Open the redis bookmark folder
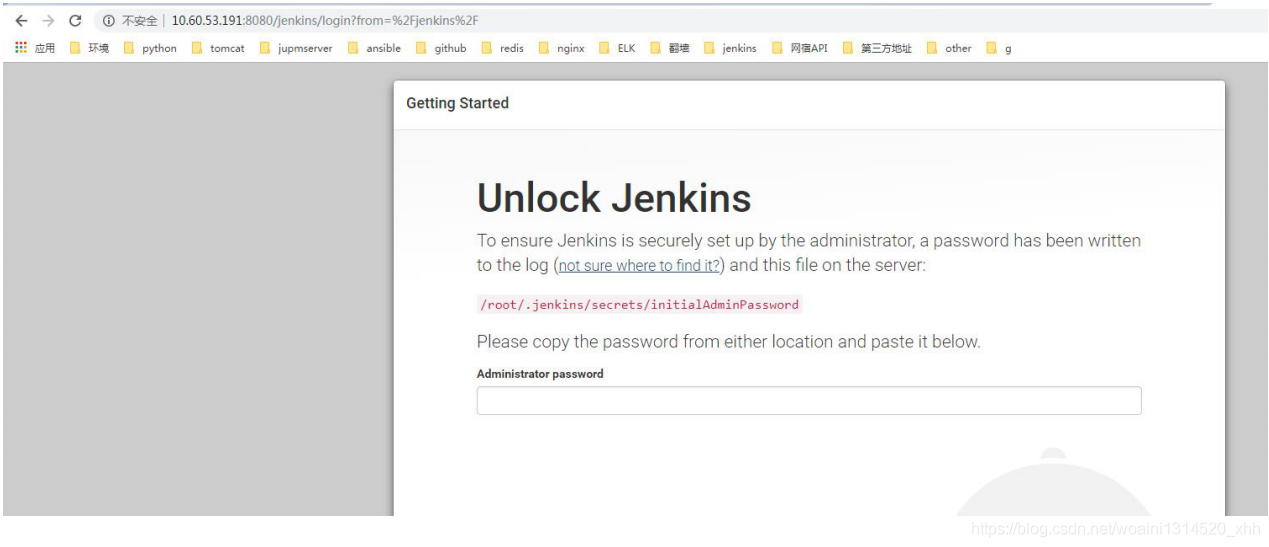Image resolution: width=1269 pixels, height=547 pixels. click(503, 48)
